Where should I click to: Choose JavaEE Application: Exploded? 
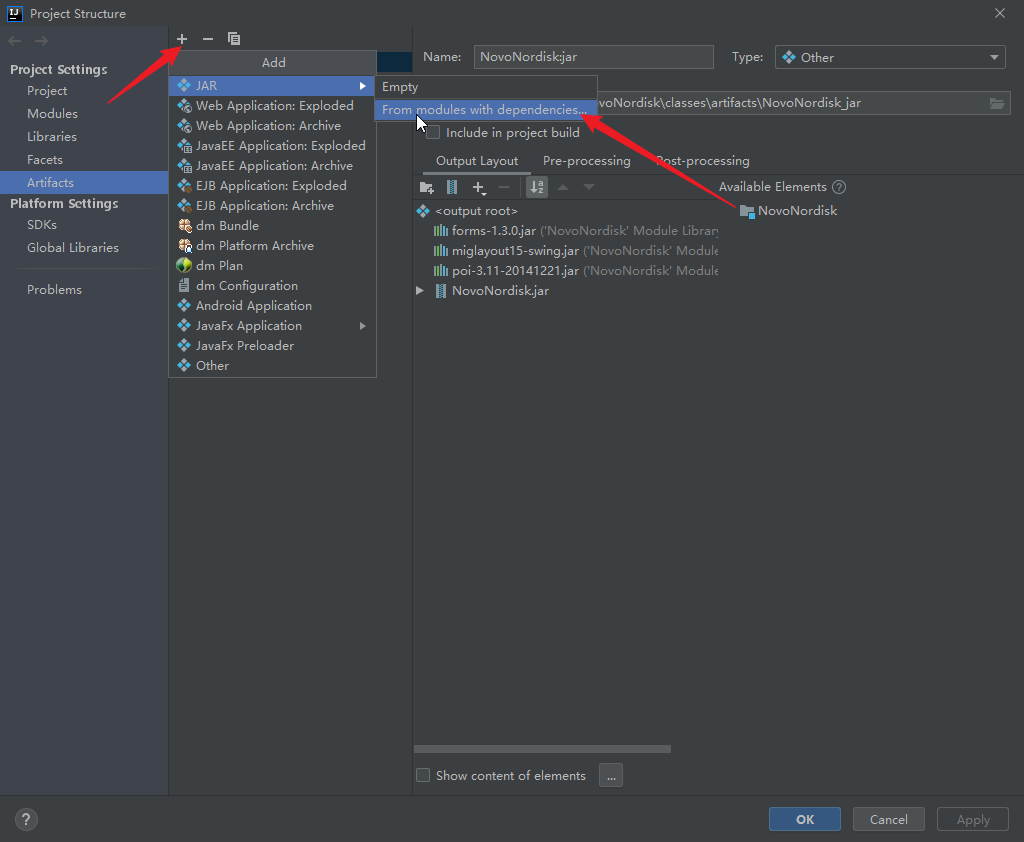272,146
